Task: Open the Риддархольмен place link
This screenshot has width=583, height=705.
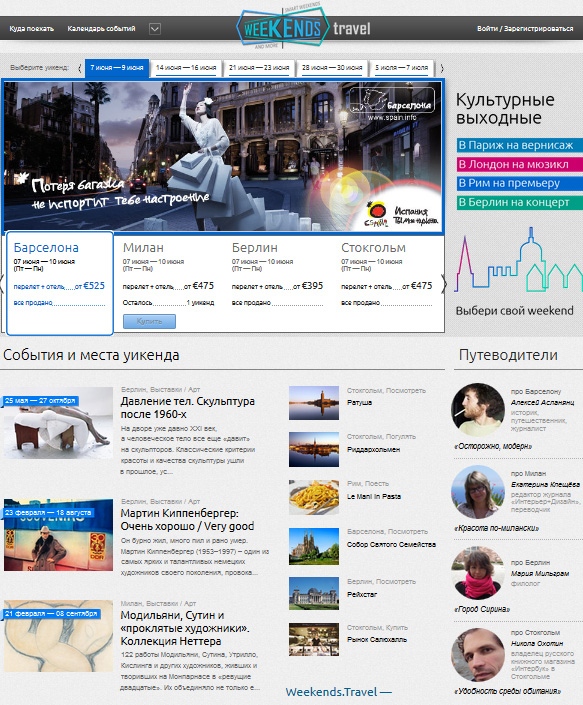Action: tap(373, 449)
